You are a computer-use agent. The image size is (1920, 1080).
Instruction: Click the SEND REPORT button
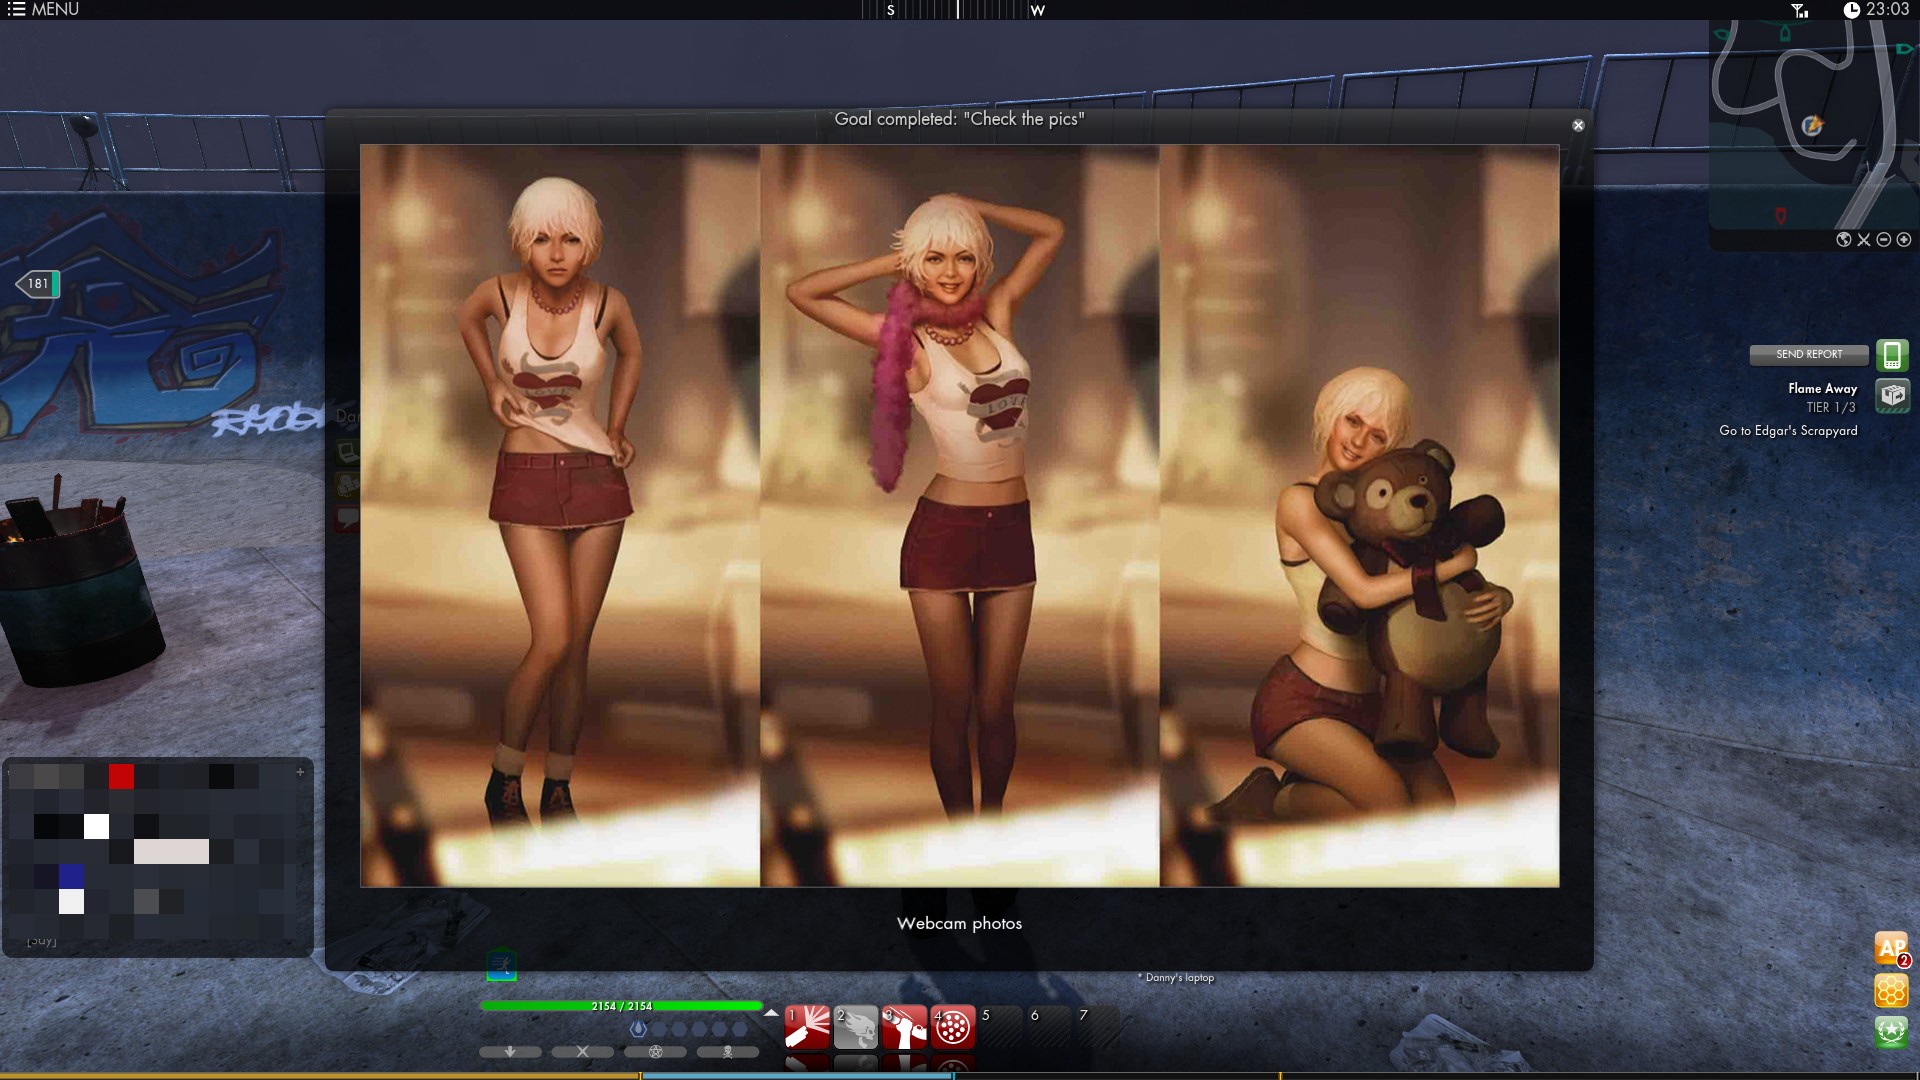1808,354
